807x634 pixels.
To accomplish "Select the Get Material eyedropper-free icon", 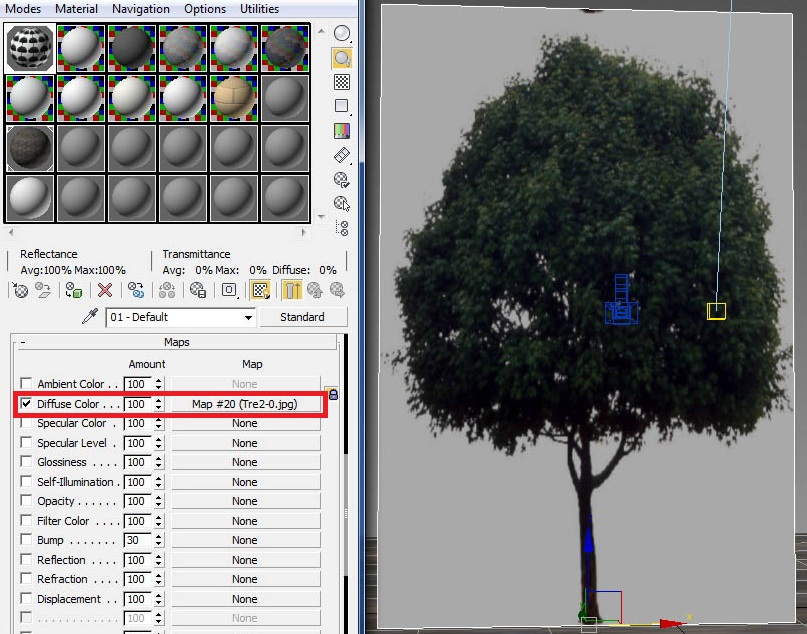I will pos(20,291).
